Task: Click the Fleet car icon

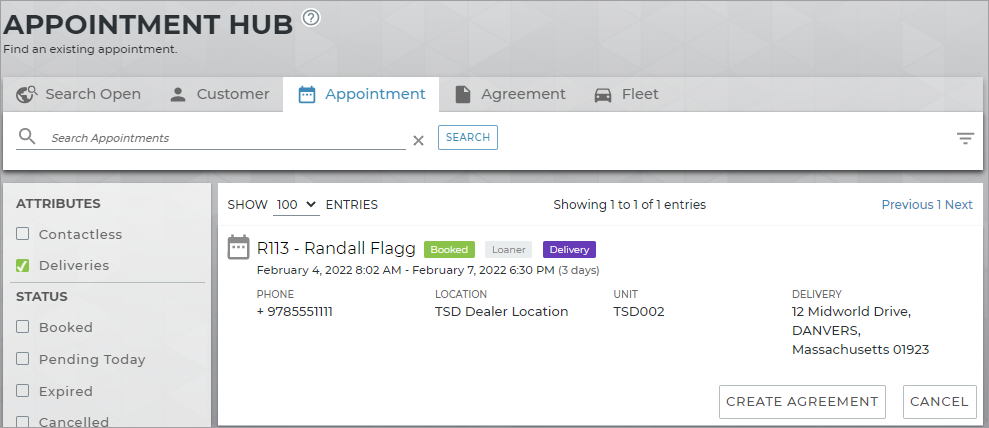Action: click(x=603, y=94)
